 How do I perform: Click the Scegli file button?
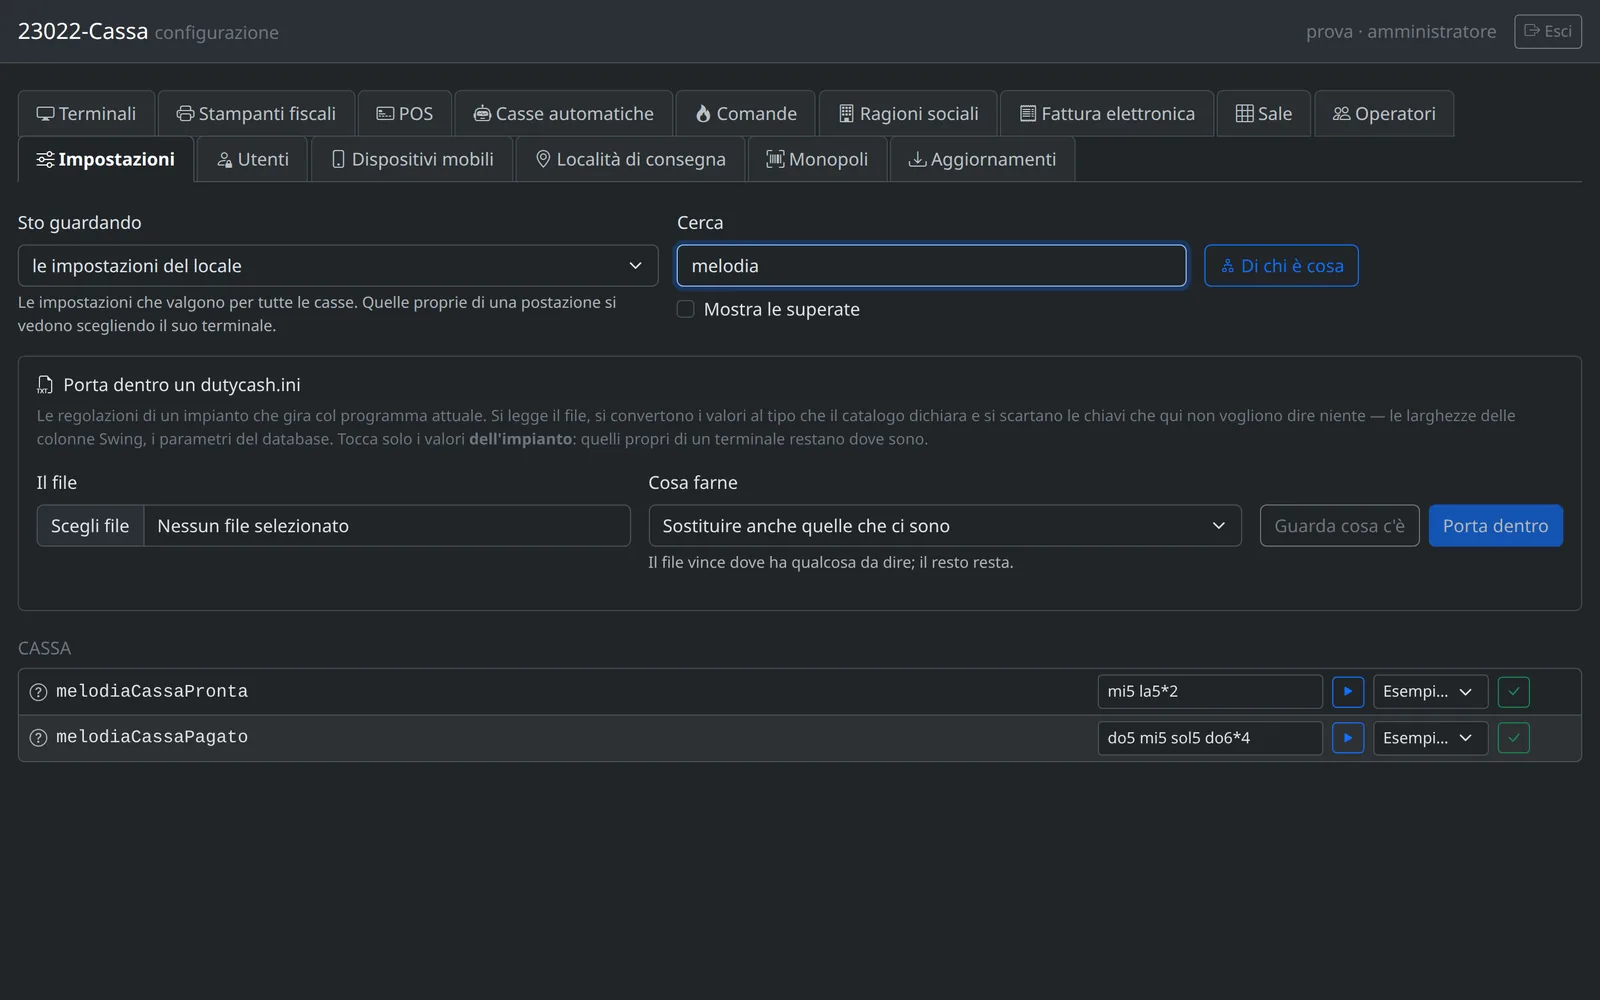click(90, 526)
